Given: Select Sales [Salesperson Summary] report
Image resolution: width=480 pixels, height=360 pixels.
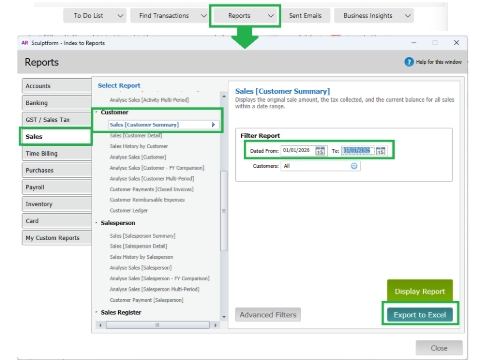Looking at the screenshot, I should click(142, 236).
